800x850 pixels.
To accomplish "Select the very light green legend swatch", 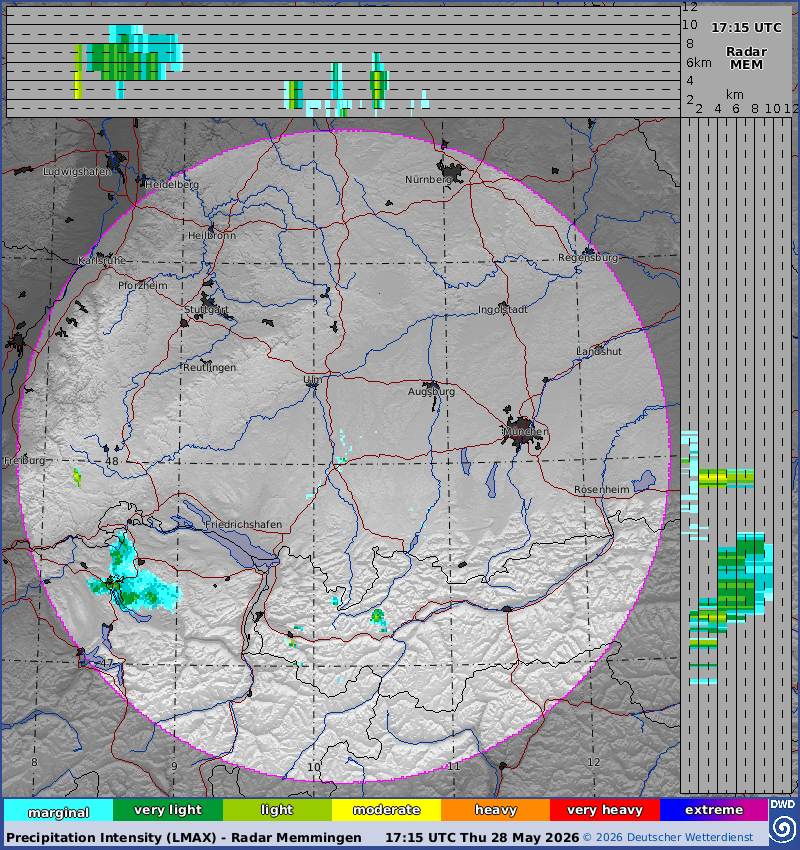I will 168,810.
